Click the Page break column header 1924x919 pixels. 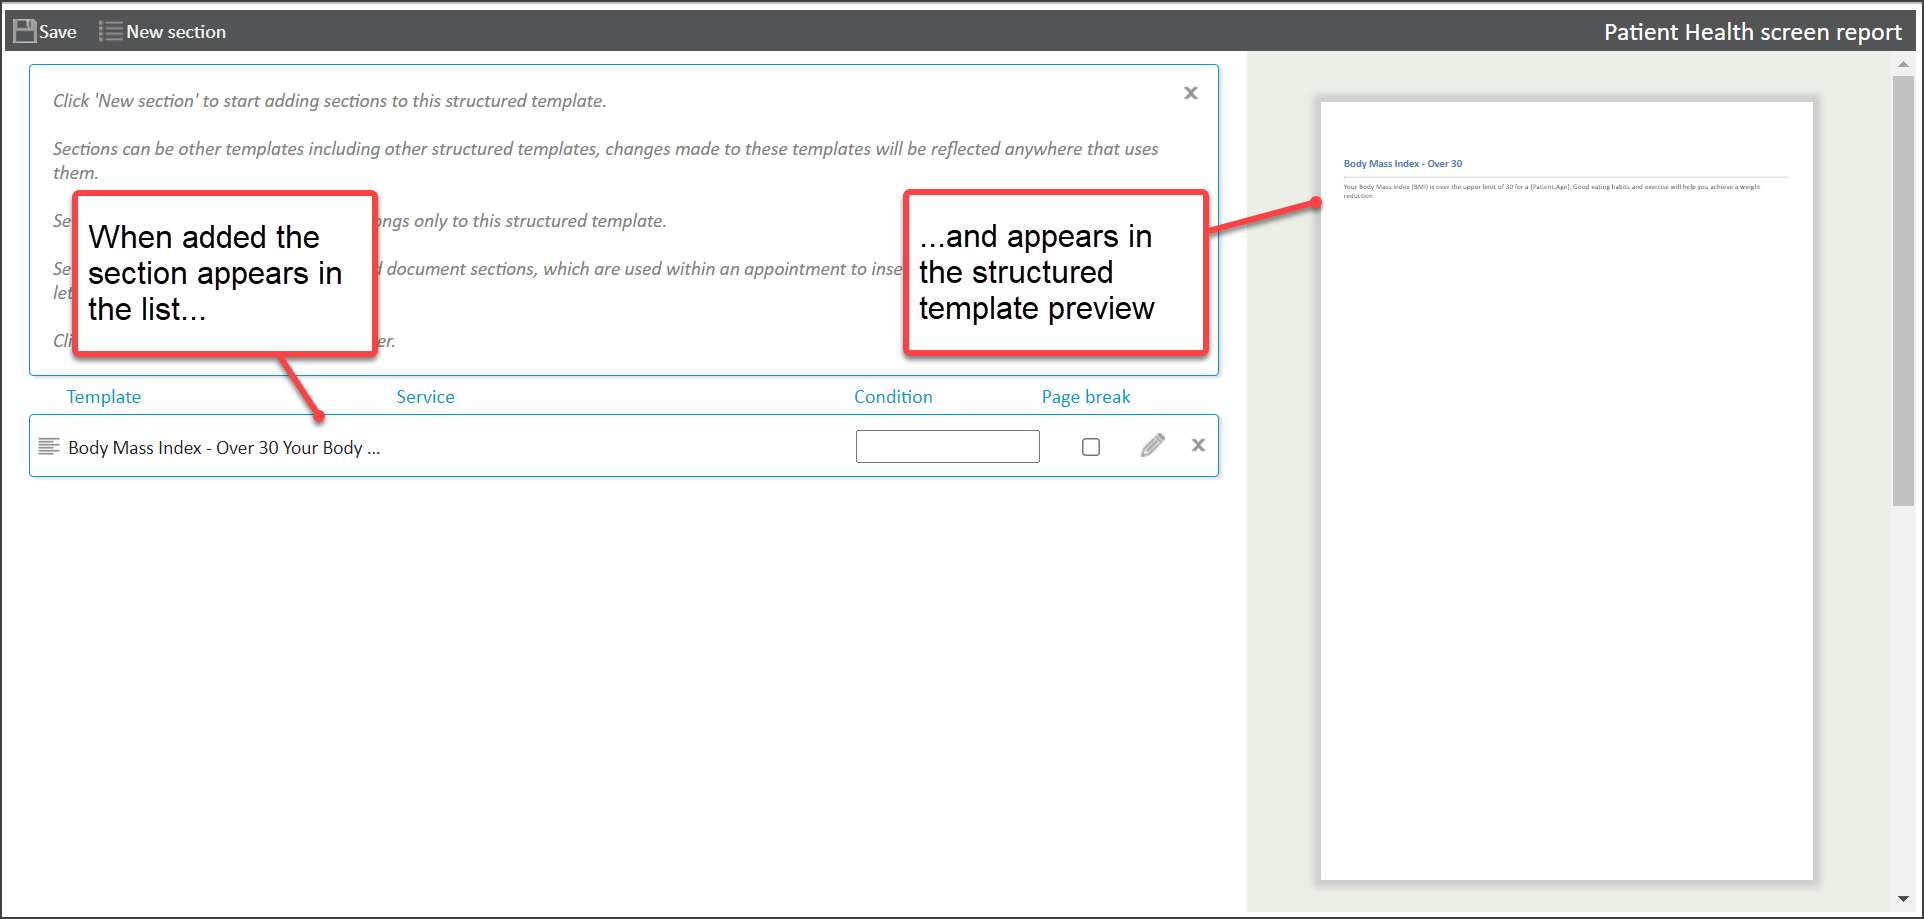[x=1086, y=397]
